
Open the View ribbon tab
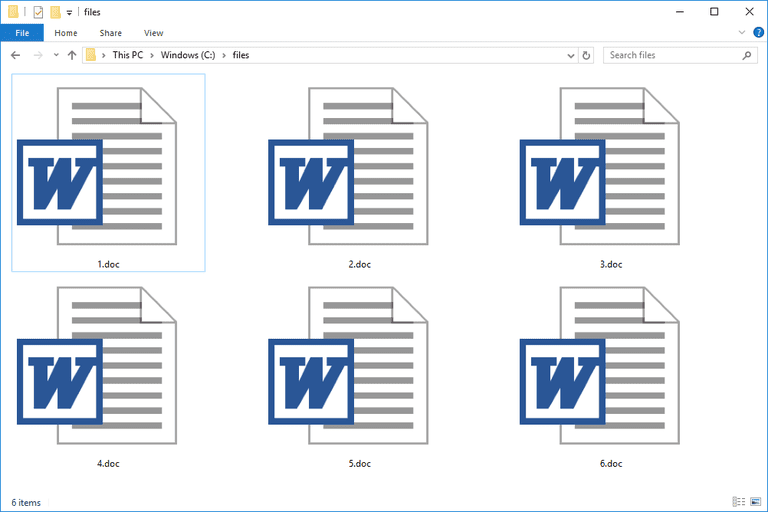tap(153, 33)
